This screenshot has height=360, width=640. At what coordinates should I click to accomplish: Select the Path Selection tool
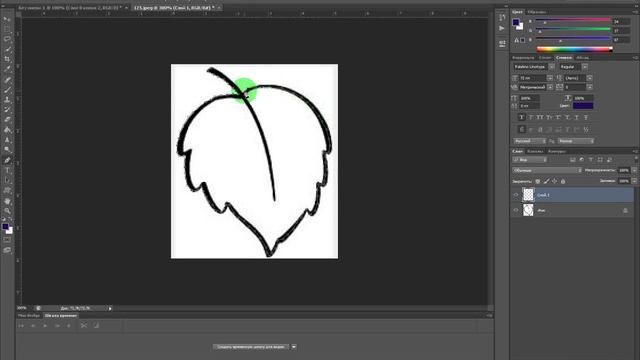[7, 180]
